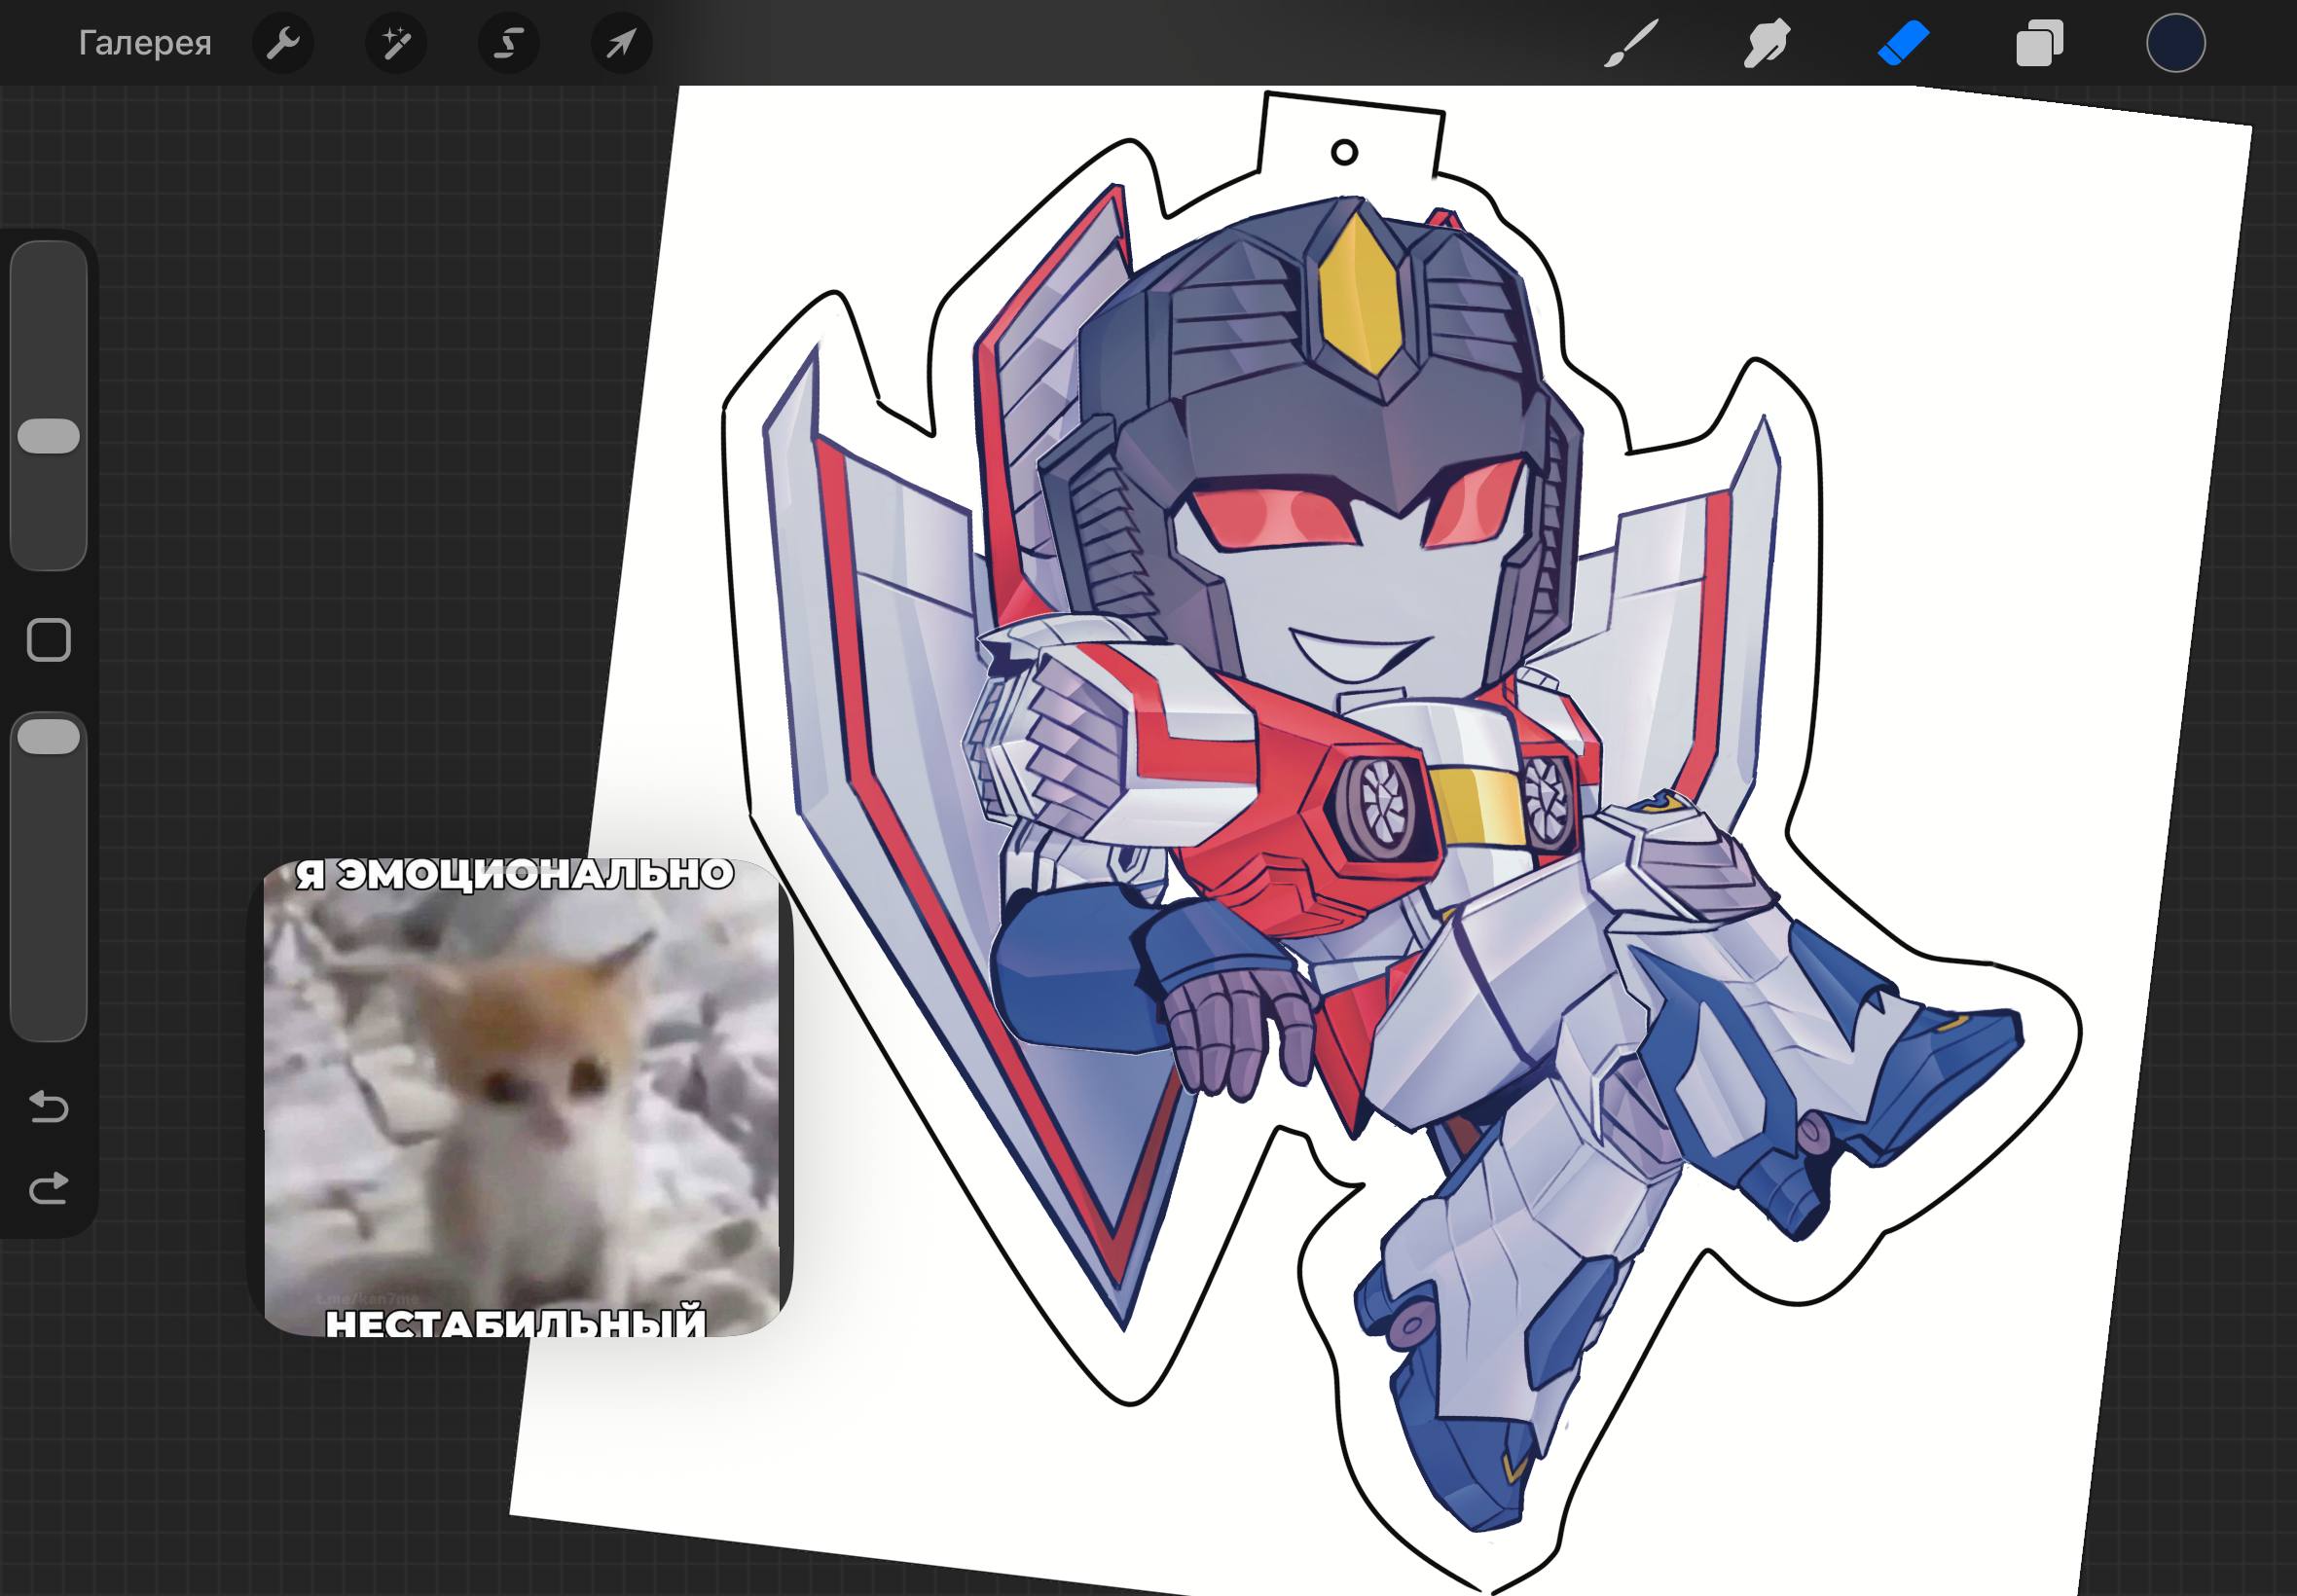2297x1596 pixels.
Task: Select the Smudge tool
Action: (1767, 44)
